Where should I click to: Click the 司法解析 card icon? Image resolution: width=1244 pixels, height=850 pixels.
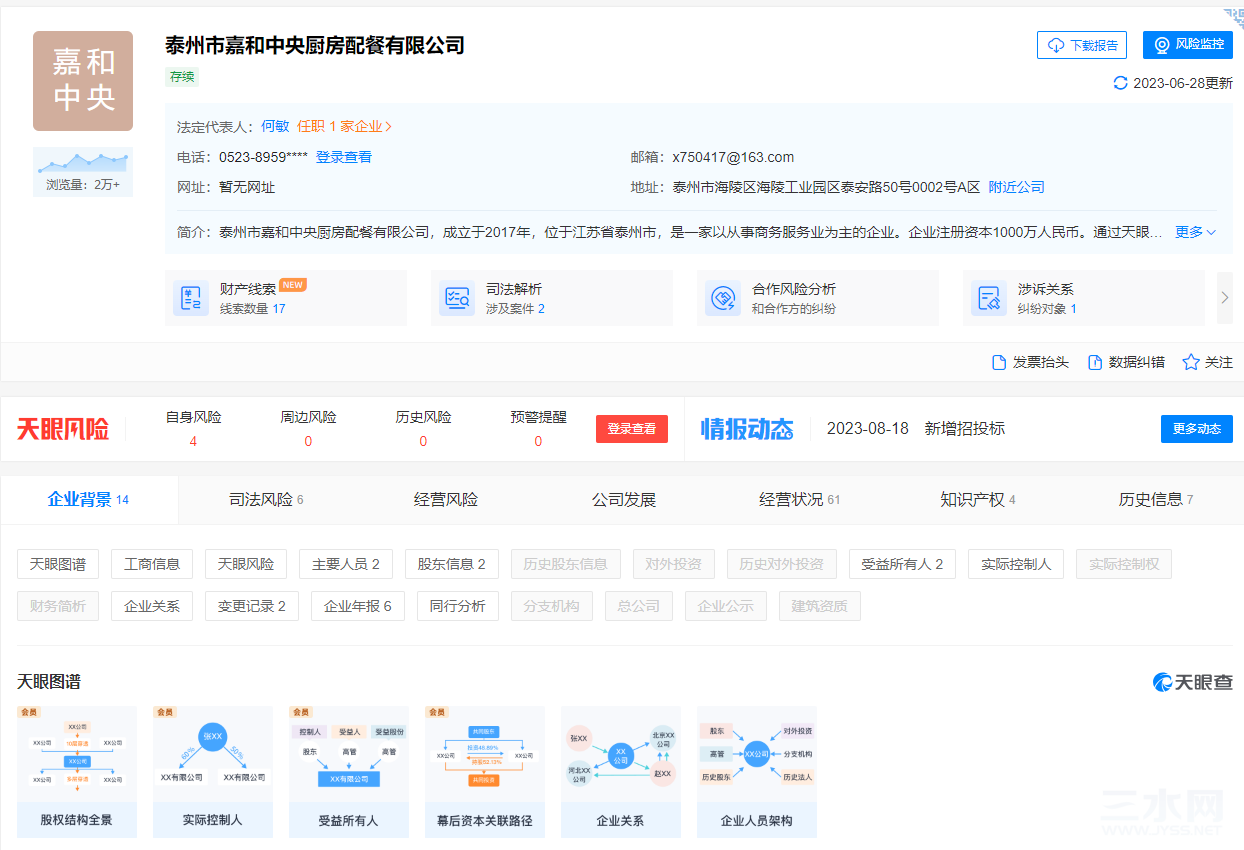(x=457, y=298)
